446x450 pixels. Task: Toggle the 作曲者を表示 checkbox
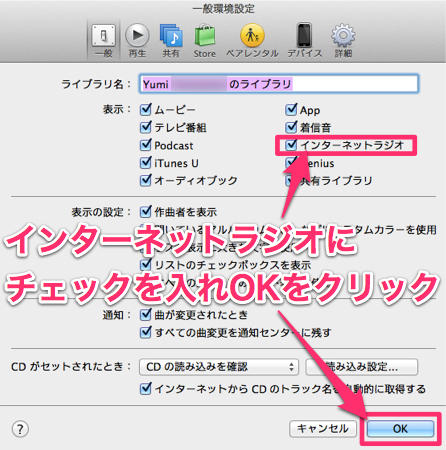point(146,211)
